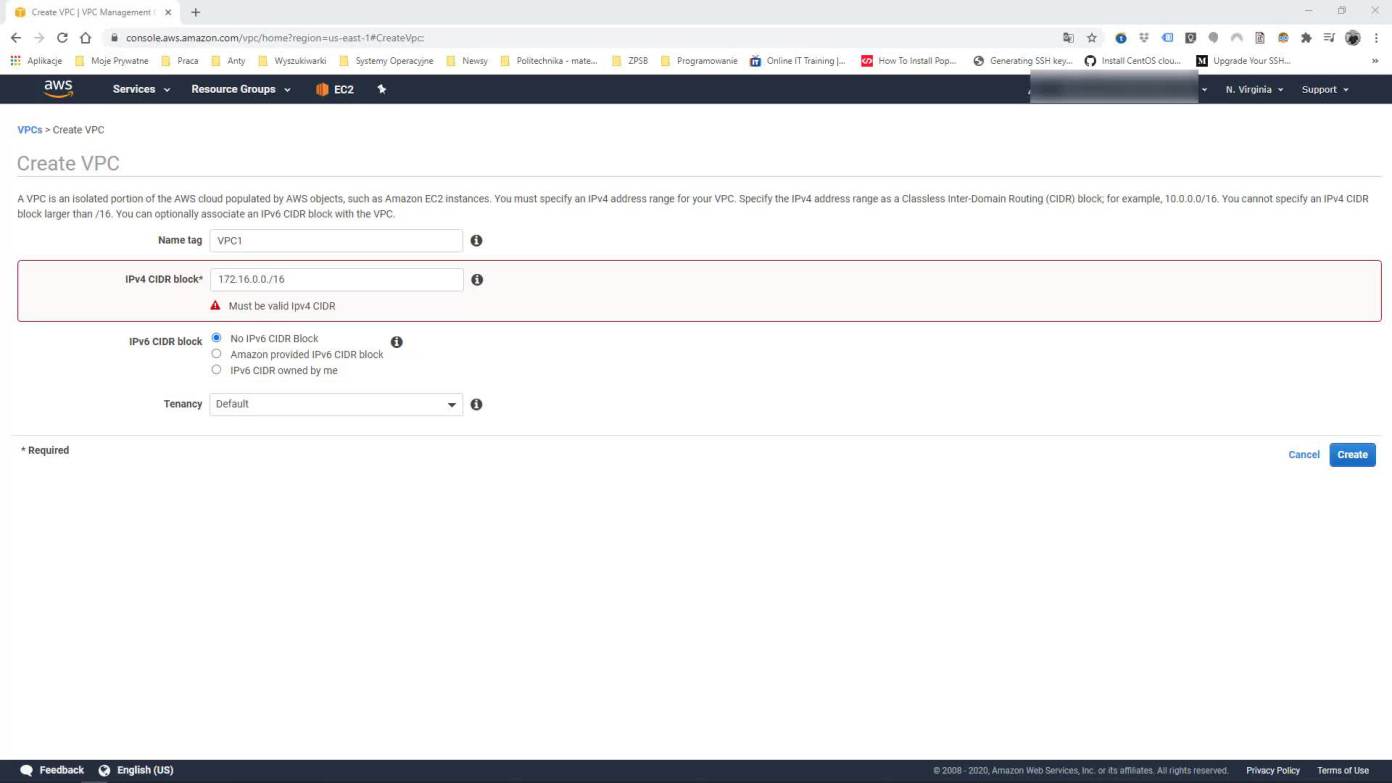Viewport: 1392px width, 783px height.
Task: Click the IPv4 CIDR block input field
Action: click(336, 280)
